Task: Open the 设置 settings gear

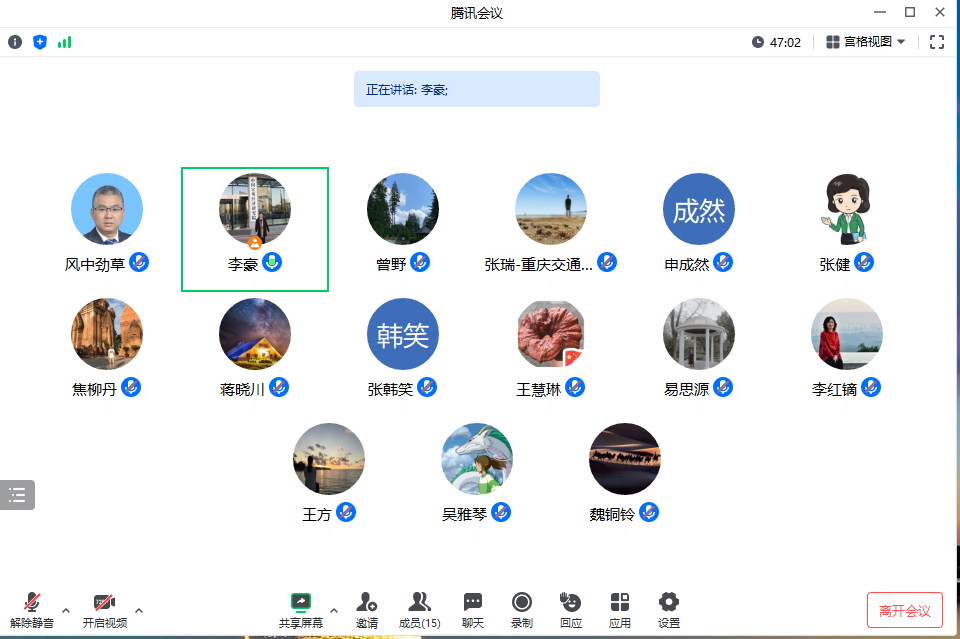Action: (x=669, y=608)
